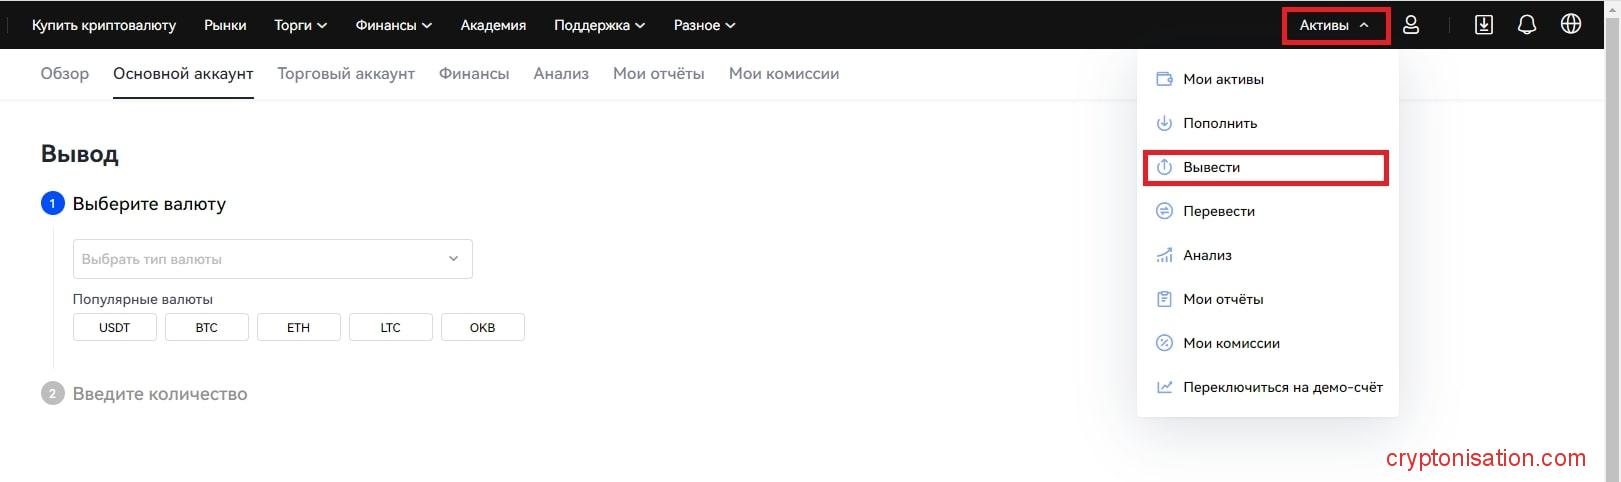
Task: Choose BTC popular currency
Action: click(x=207, y=327)
